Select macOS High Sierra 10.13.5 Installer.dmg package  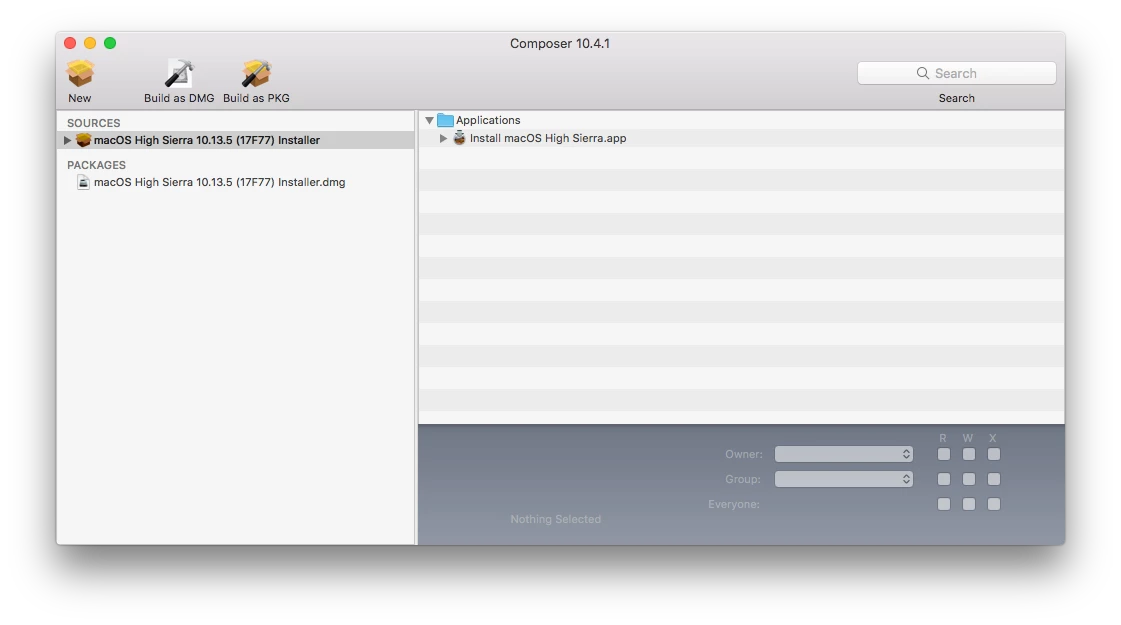[x=219, y=182]
